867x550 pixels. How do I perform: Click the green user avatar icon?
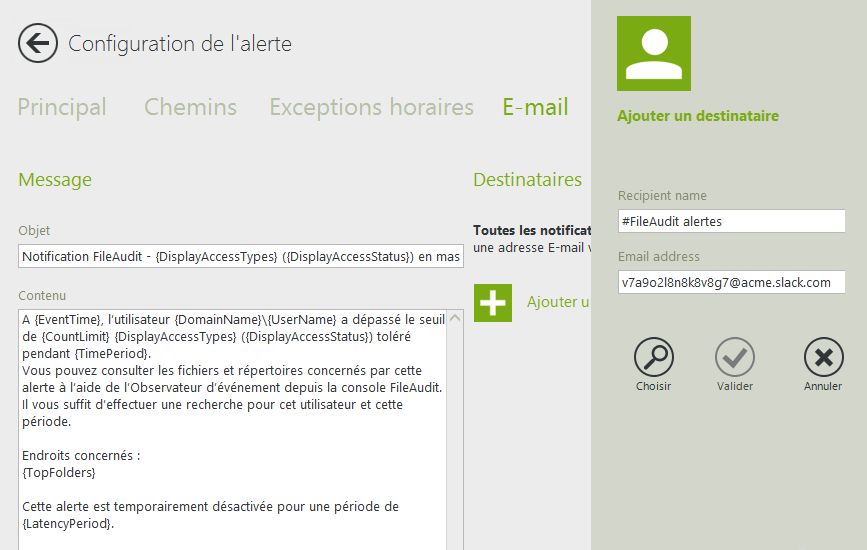pos(654,54)
